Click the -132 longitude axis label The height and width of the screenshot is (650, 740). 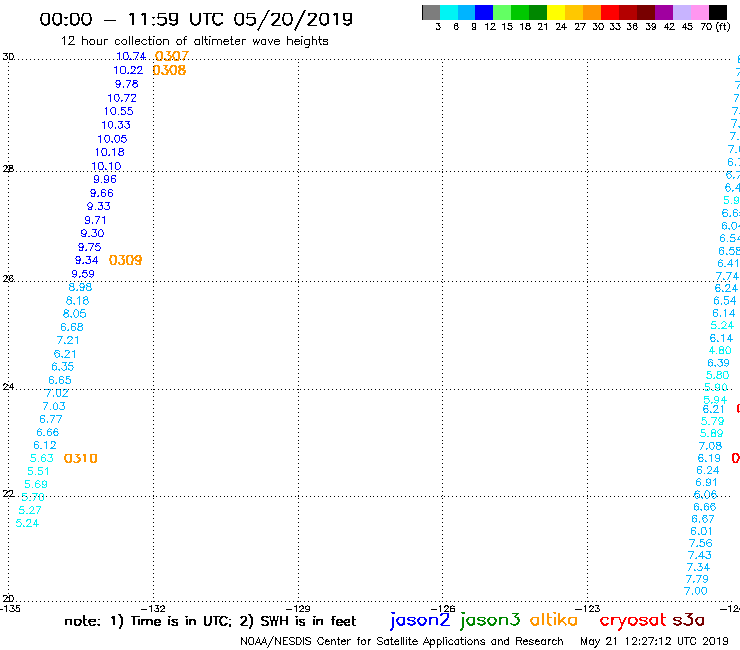(153, 608)
